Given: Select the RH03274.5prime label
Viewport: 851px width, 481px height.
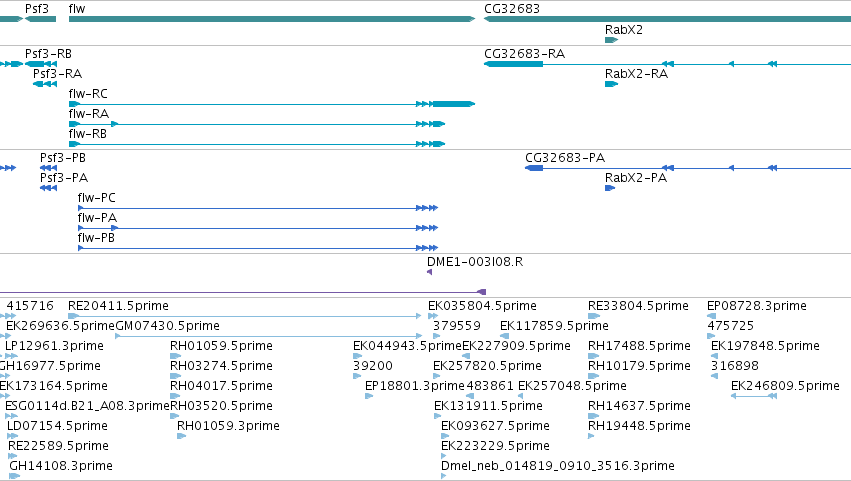Looking at the screenshot, I should [221, 366].
